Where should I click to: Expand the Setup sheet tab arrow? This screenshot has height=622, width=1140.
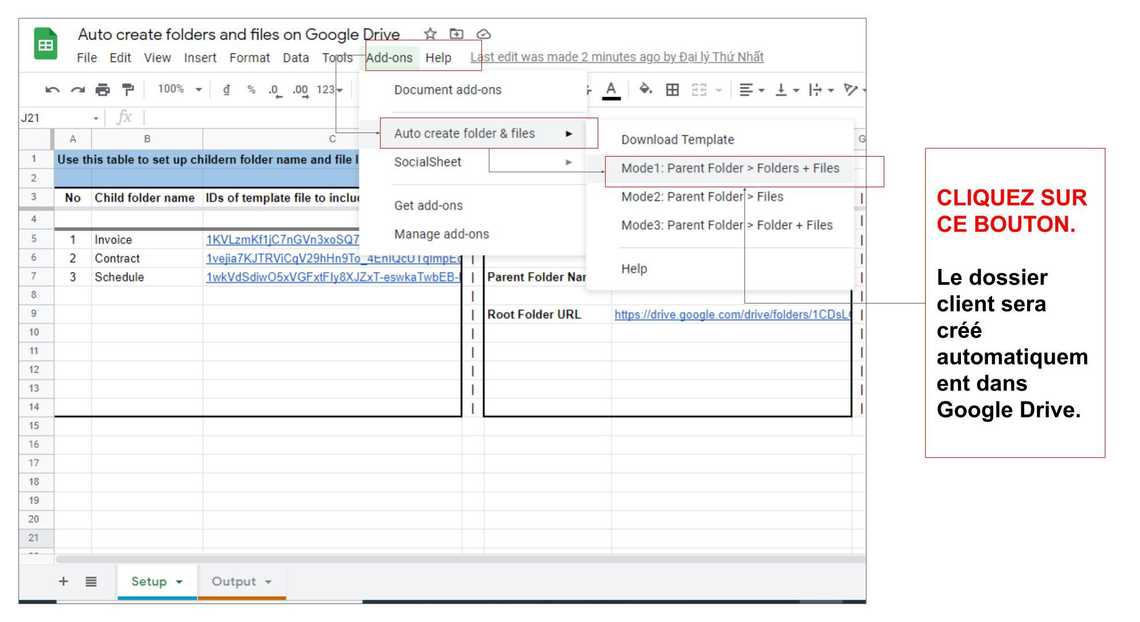[x=179, y=582]
